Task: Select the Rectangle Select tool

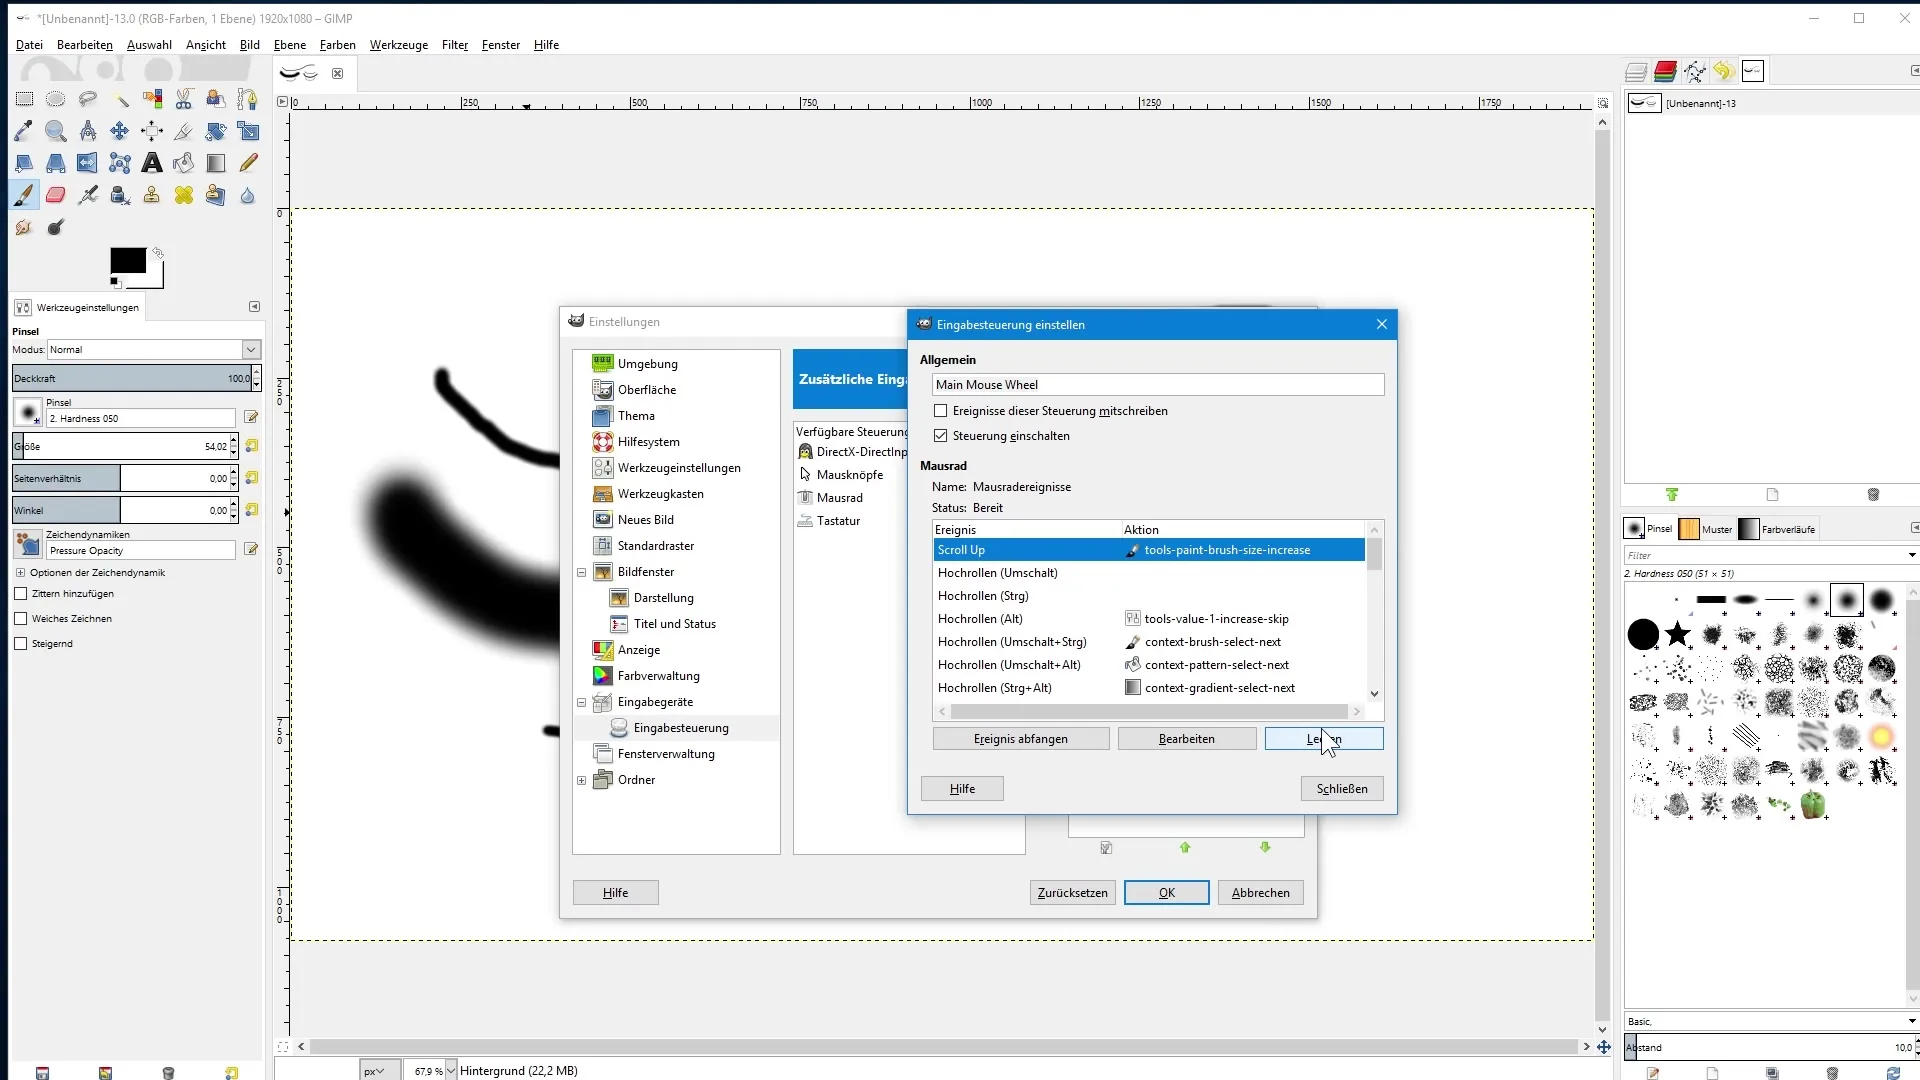Action: (x=24, y=99)
